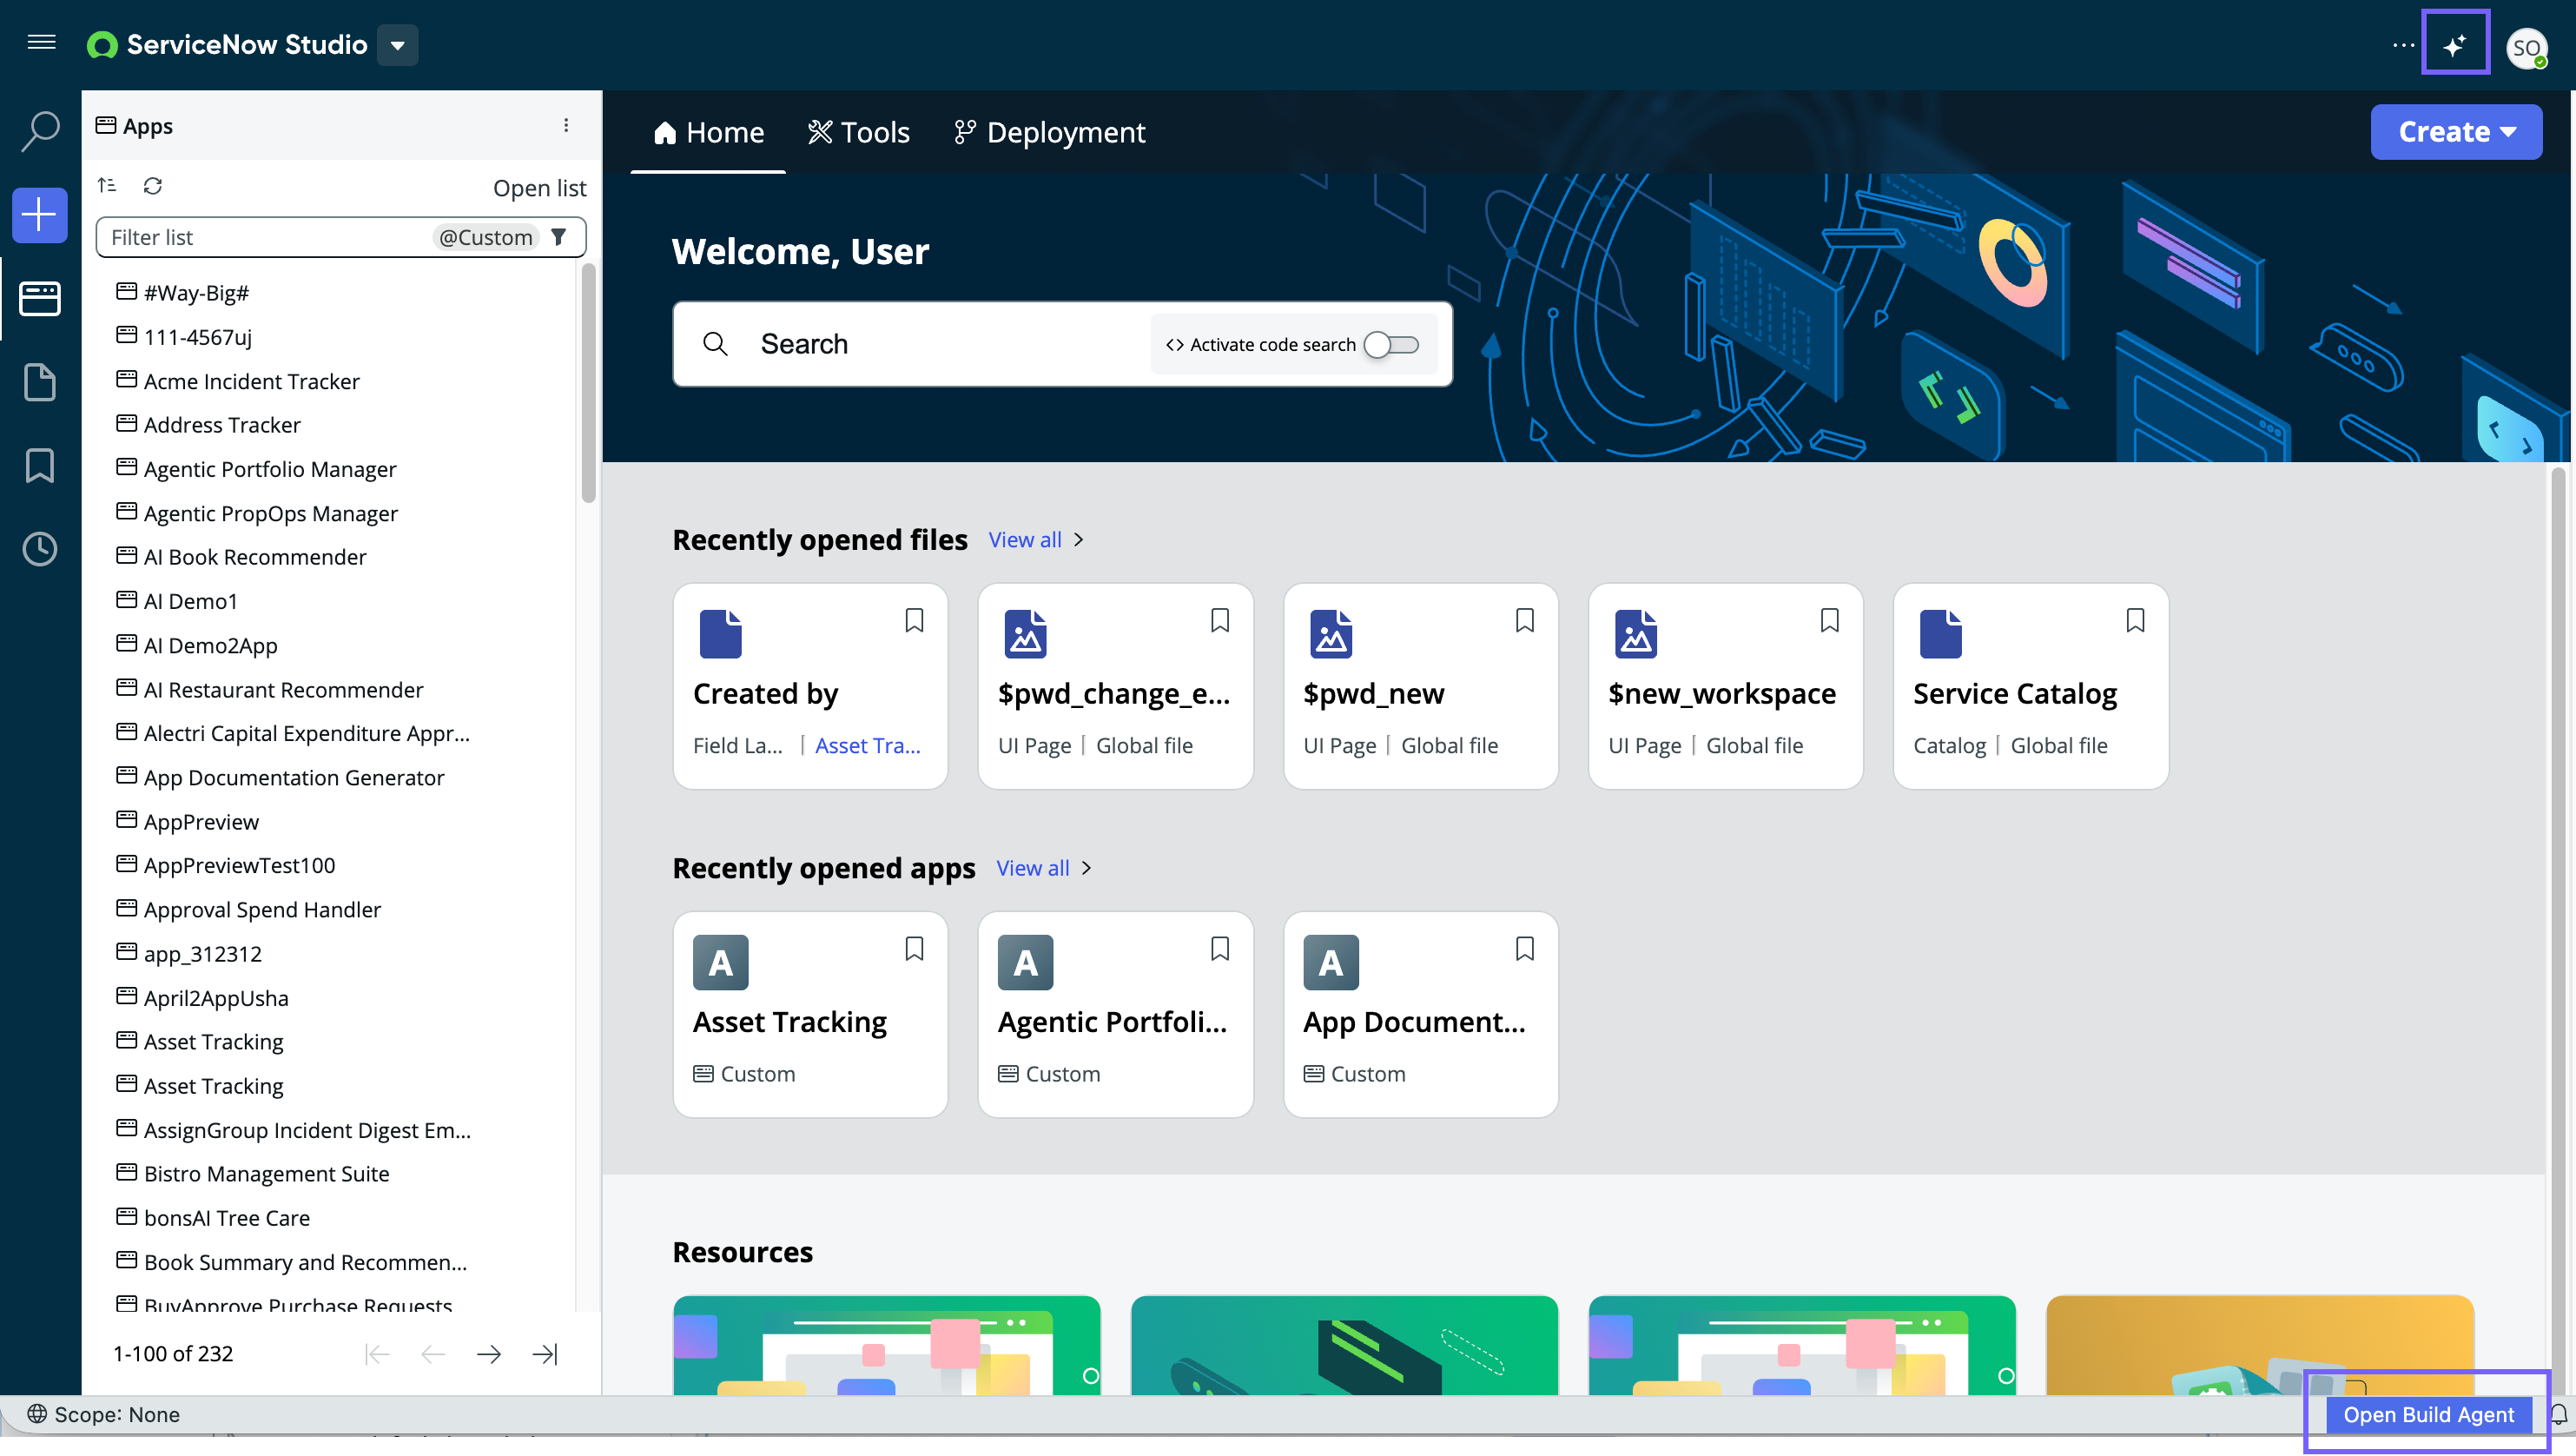Open the Create dropdown button

[x=2456, y=132]
